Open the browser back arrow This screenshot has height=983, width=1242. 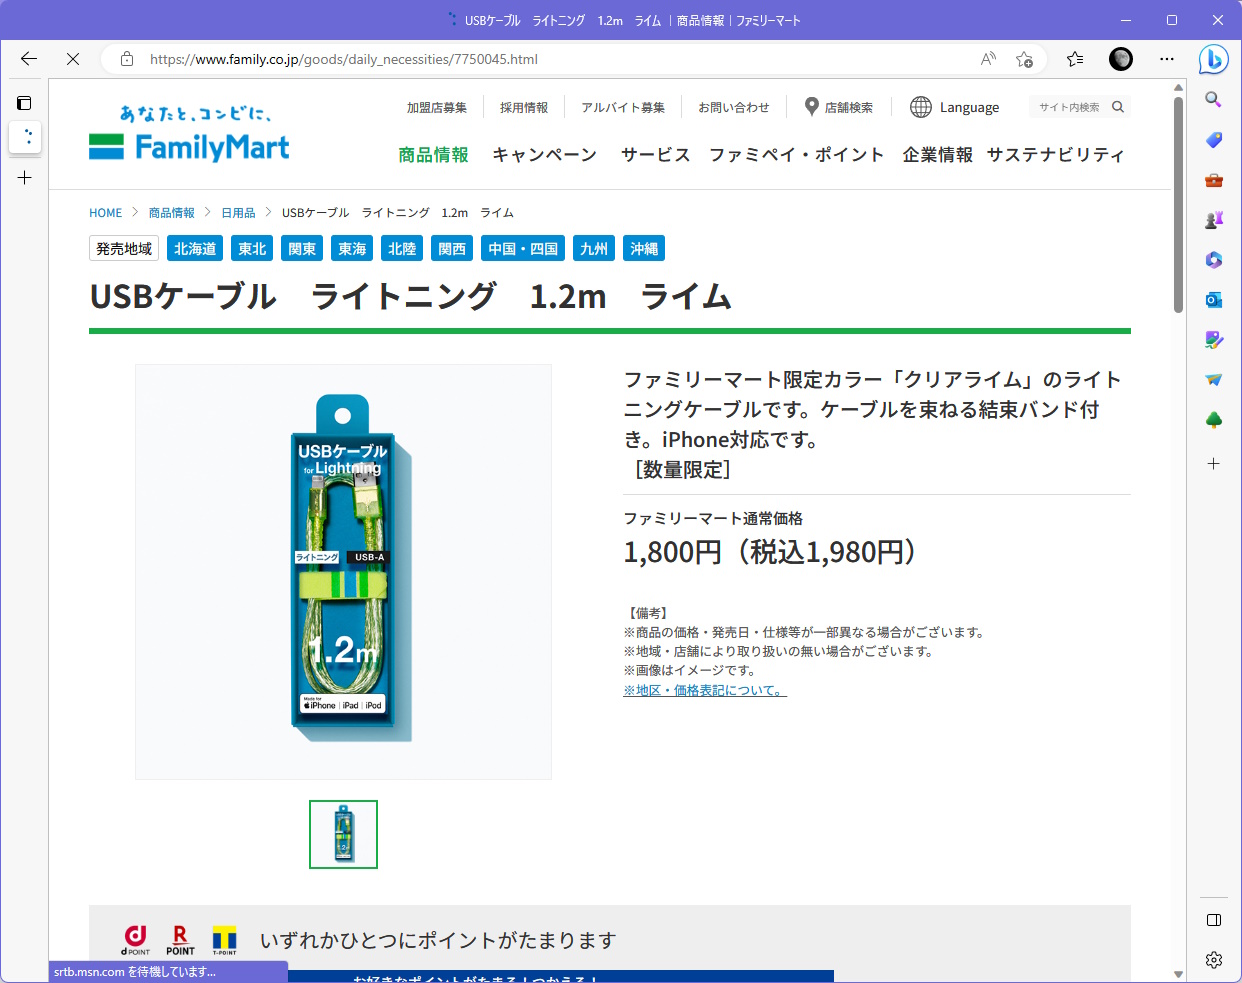pos(29,59)
